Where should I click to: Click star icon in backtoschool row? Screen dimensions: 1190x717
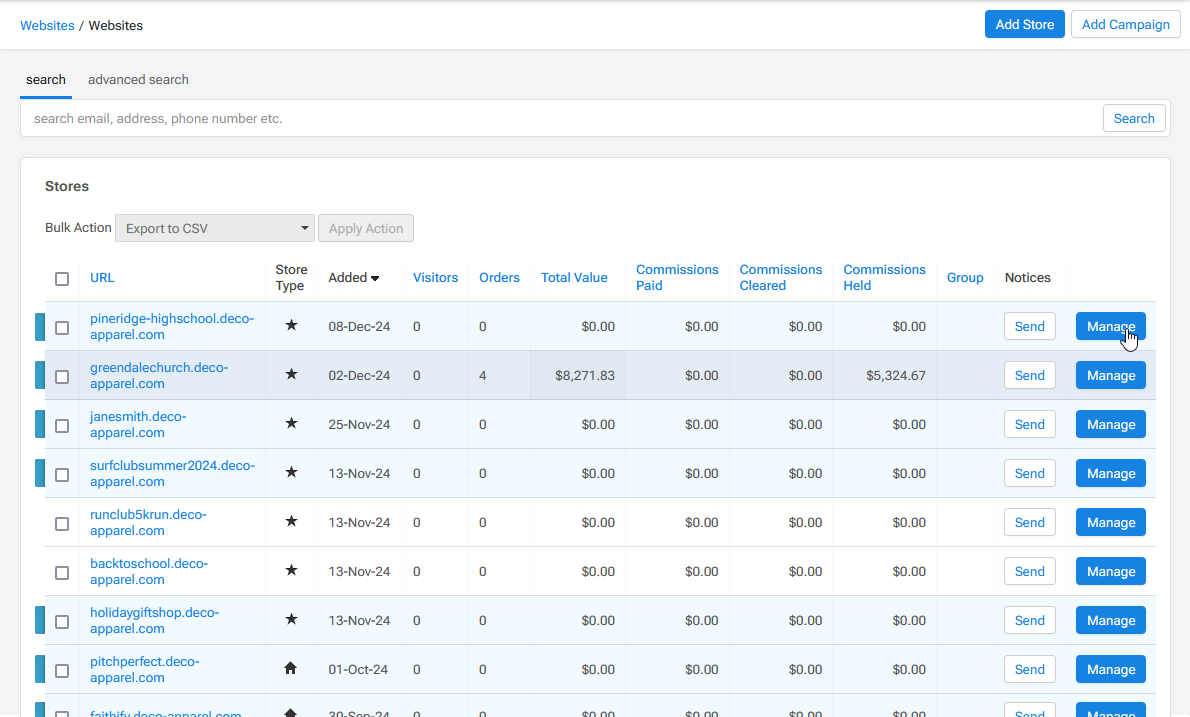point(291,570)
